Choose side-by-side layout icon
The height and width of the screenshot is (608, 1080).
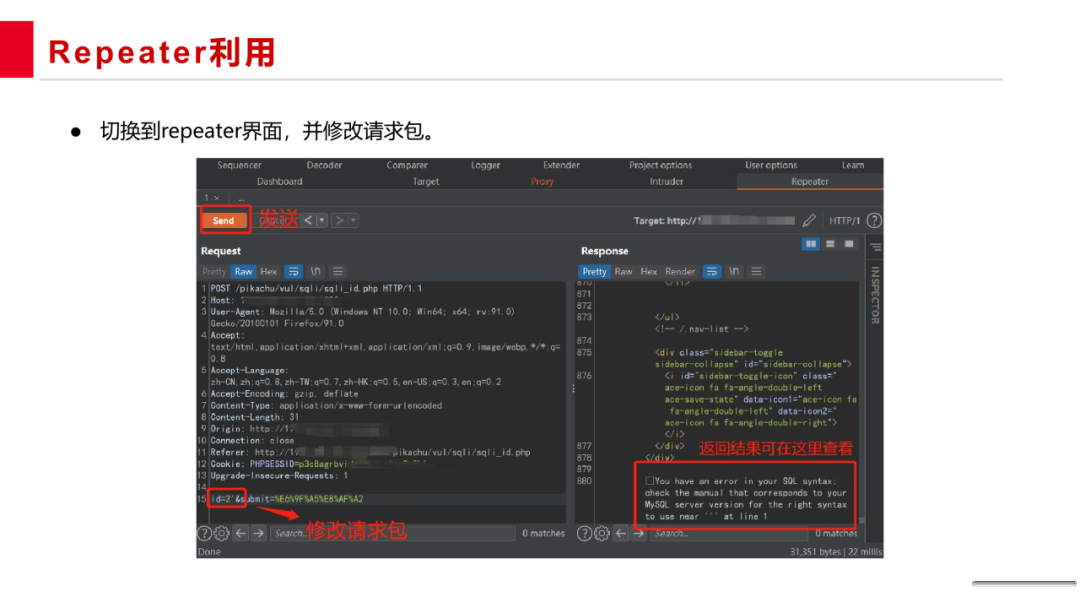point(811,244)
